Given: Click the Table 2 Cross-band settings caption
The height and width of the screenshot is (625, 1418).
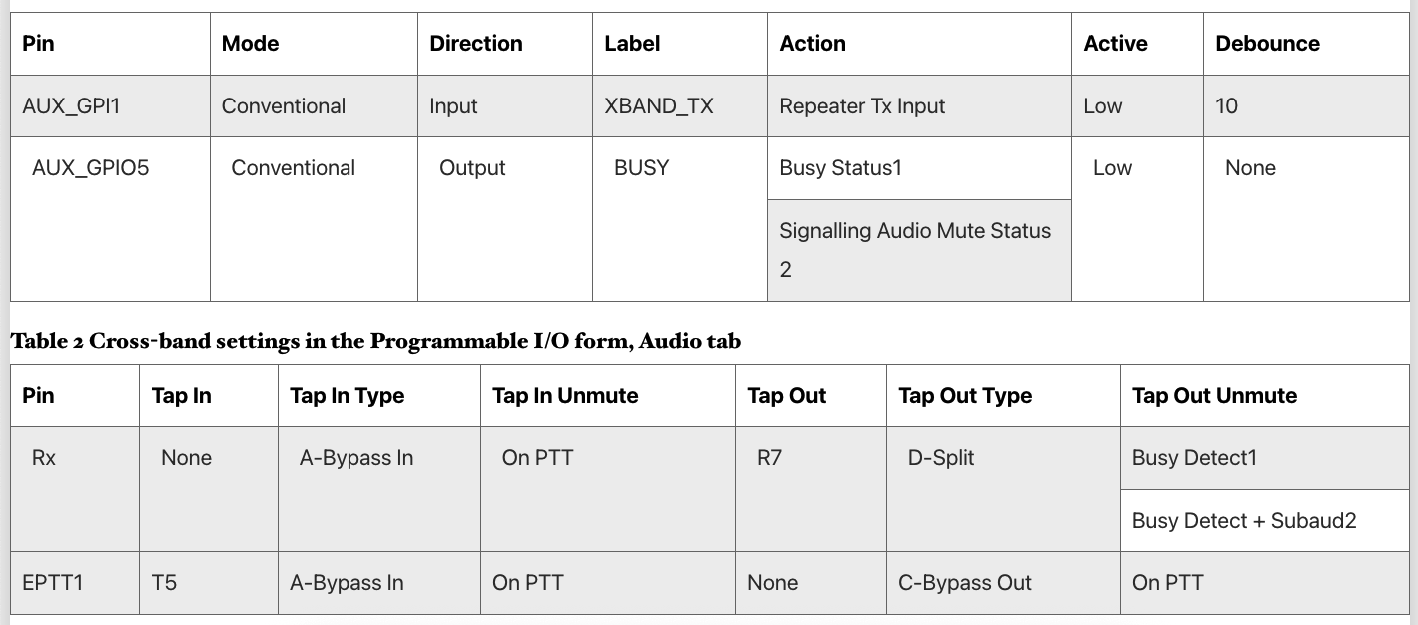Looking at the screenshot, I should click(x=376, y=341).
